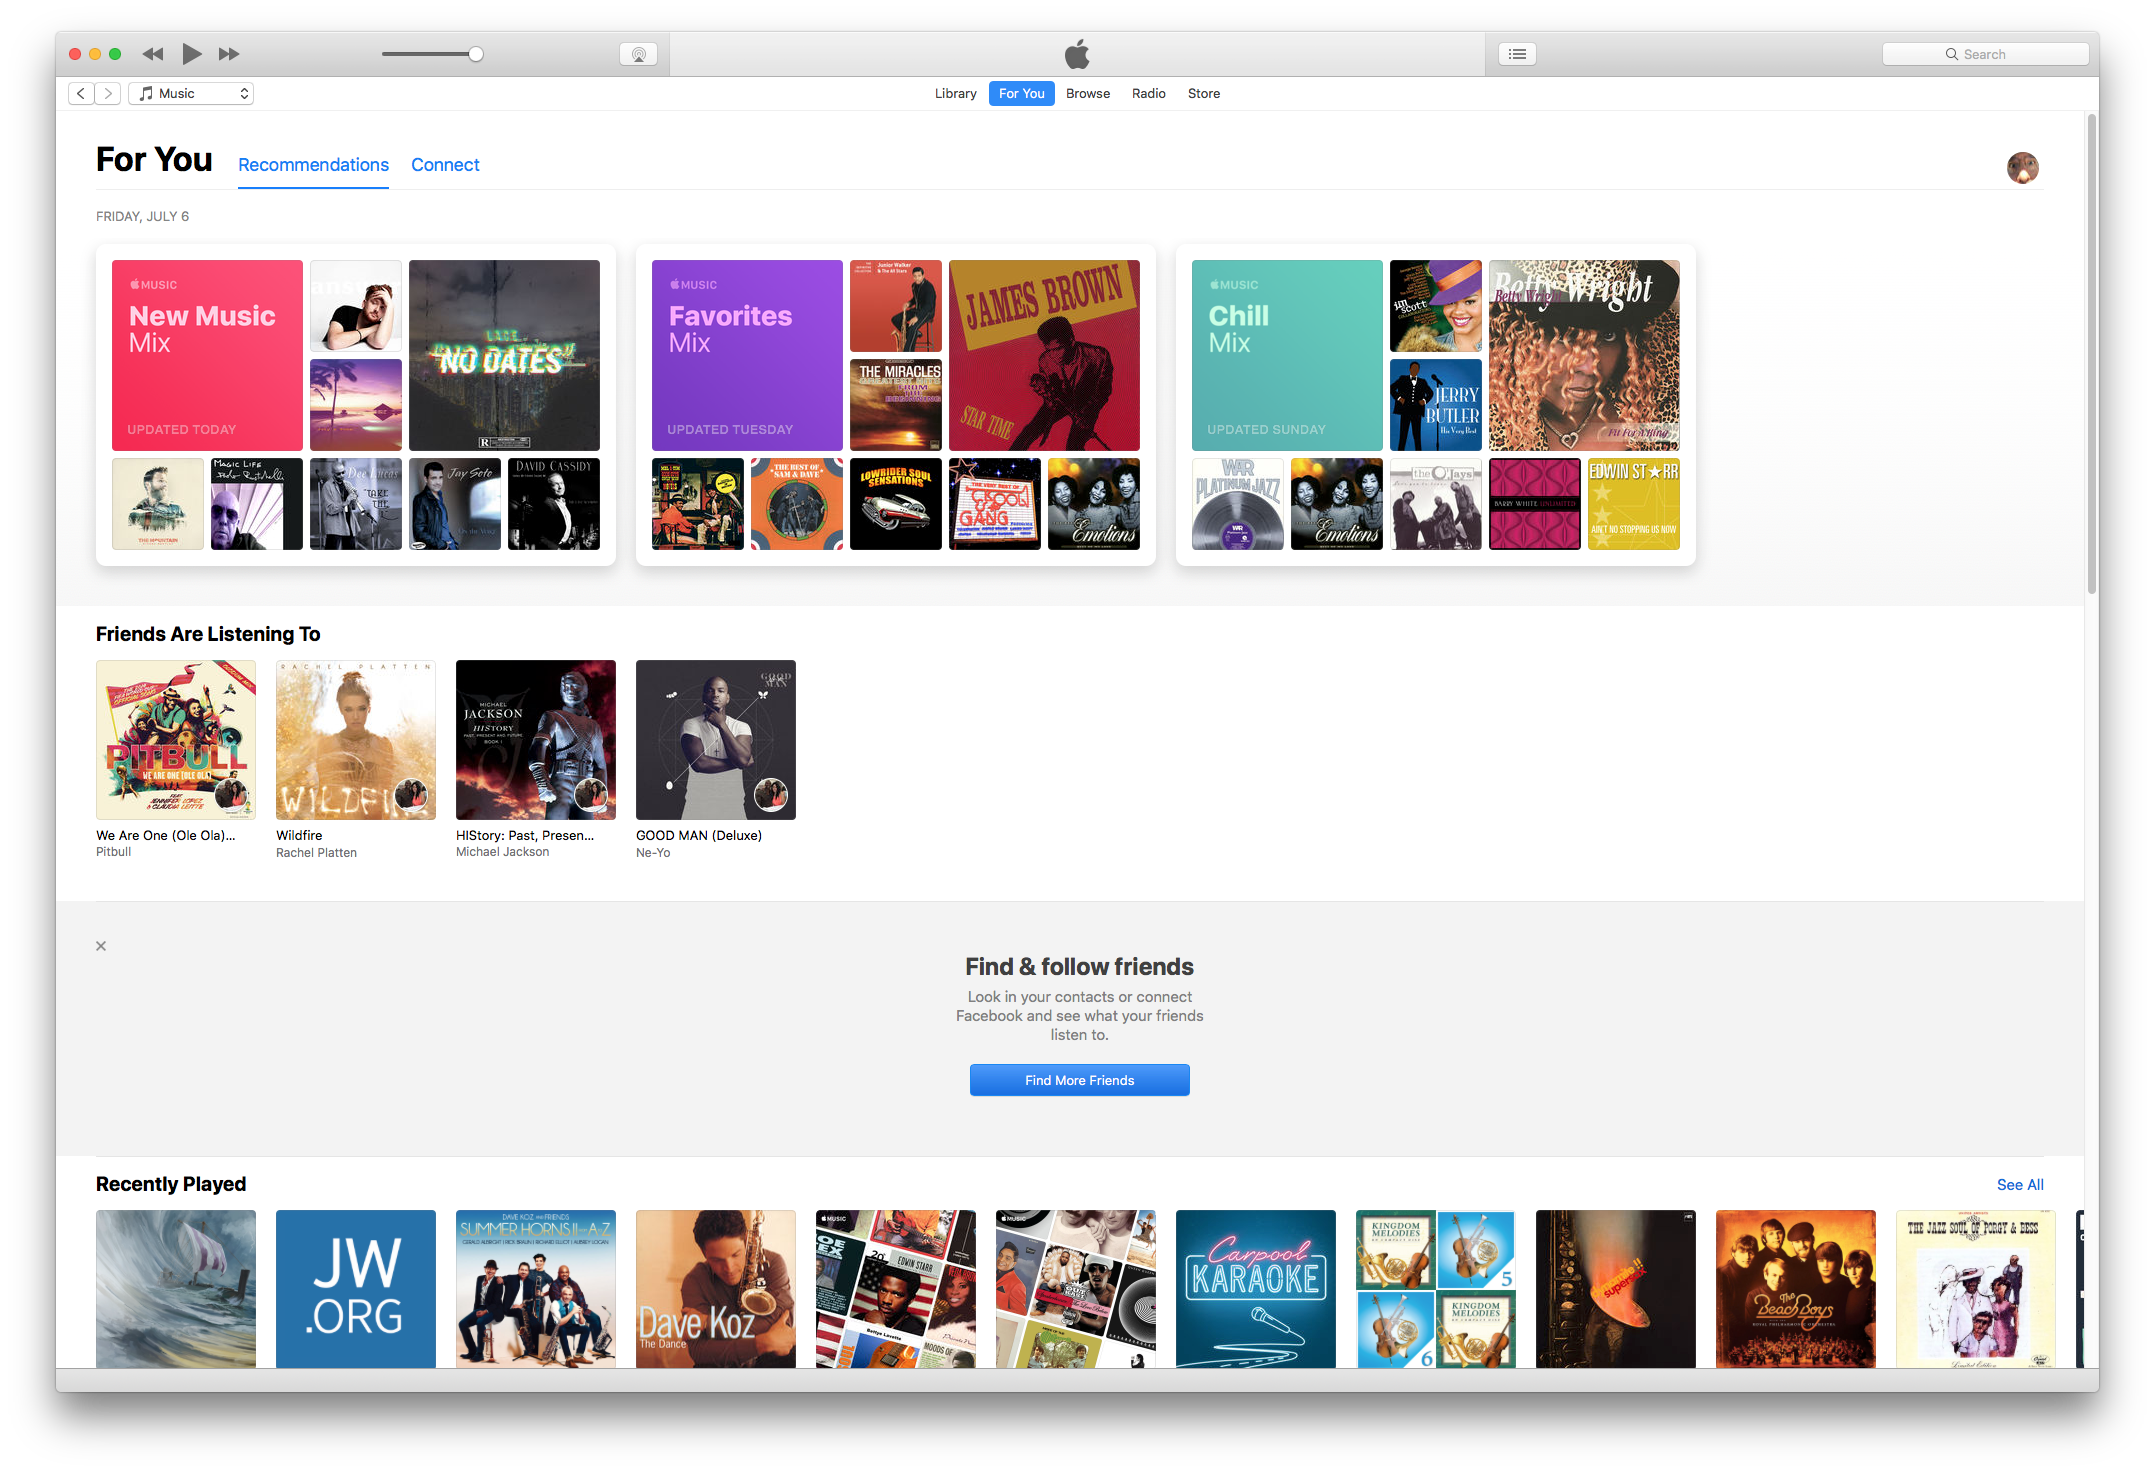Screen dimensions: 2155x1472
Task: Go back with the left chevron
Action: [81, 93]
